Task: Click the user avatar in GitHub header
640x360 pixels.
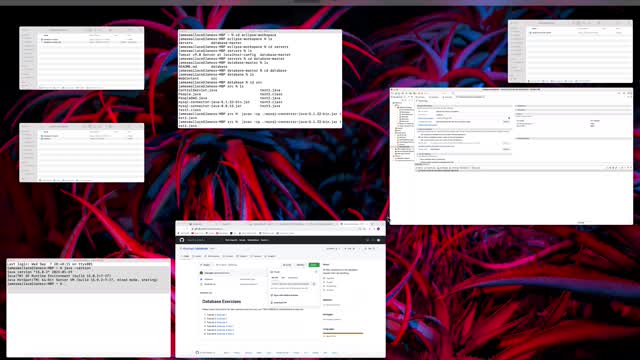Action: (x=378, y=240)
